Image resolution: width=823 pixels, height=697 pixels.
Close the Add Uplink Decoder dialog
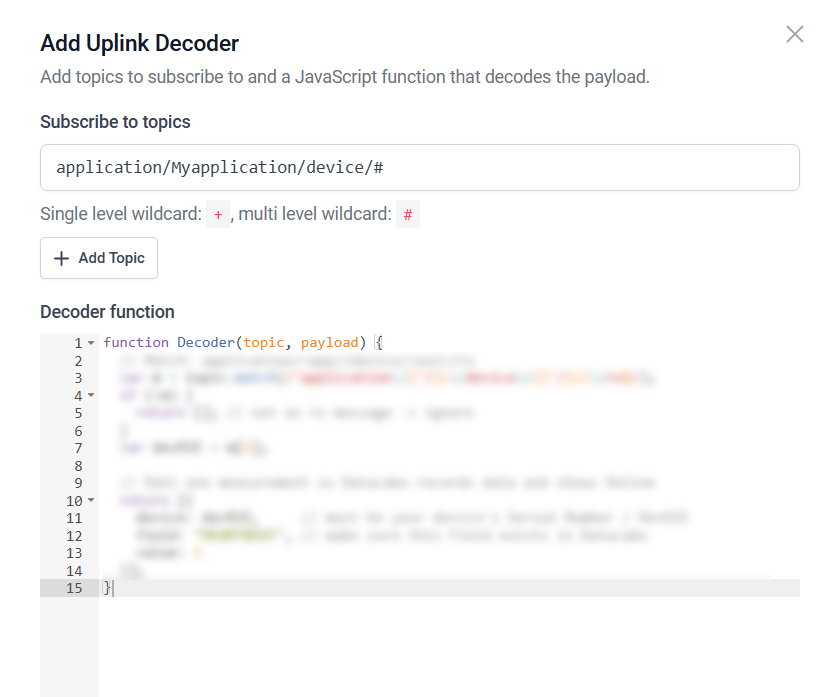pyautogui.click(x=794, y=34)
